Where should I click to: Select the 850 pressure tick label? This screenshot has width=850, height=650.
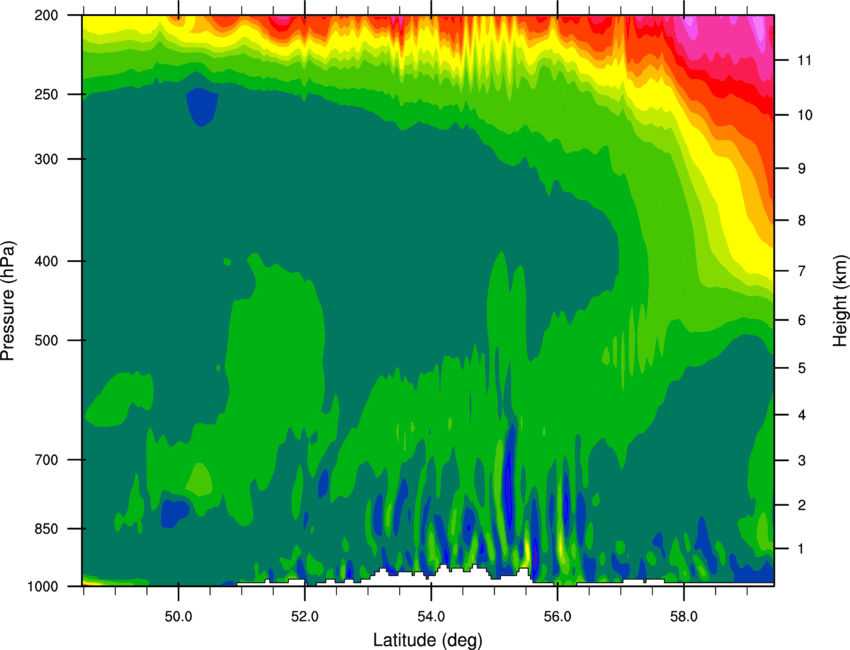pyautogui.click(x=47, y=529)
